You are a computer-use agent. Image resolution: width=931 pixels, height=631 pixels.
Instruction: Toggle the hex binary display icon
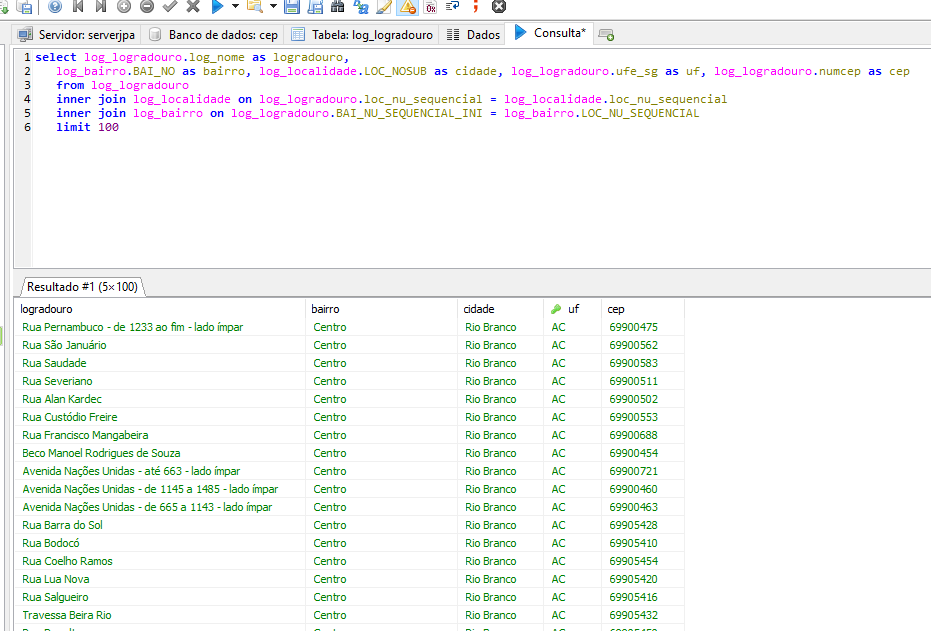coord(430,6)
